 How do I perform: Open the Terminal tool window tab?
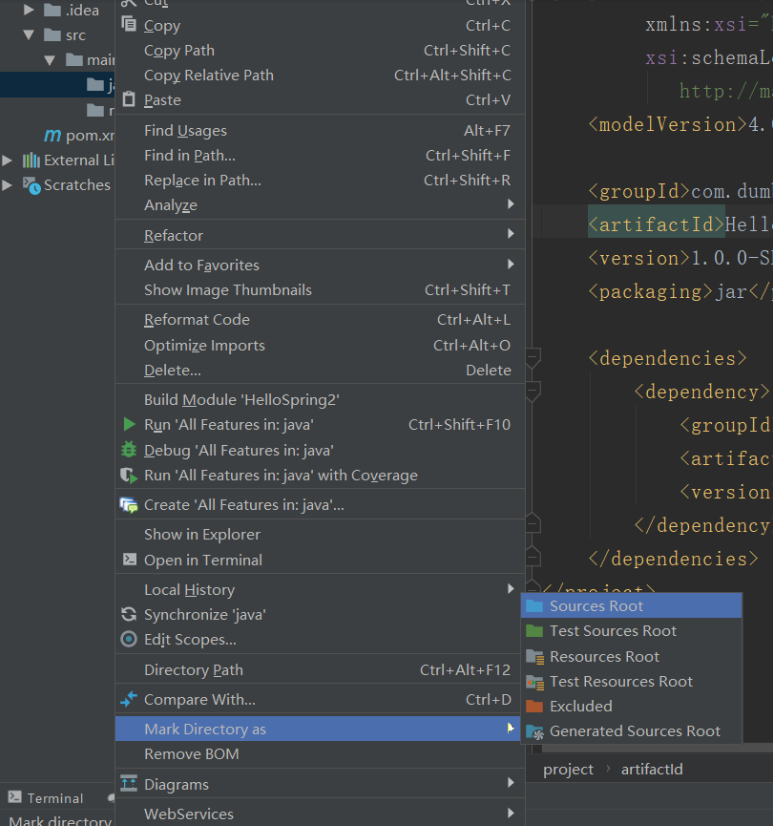(46, 798)
